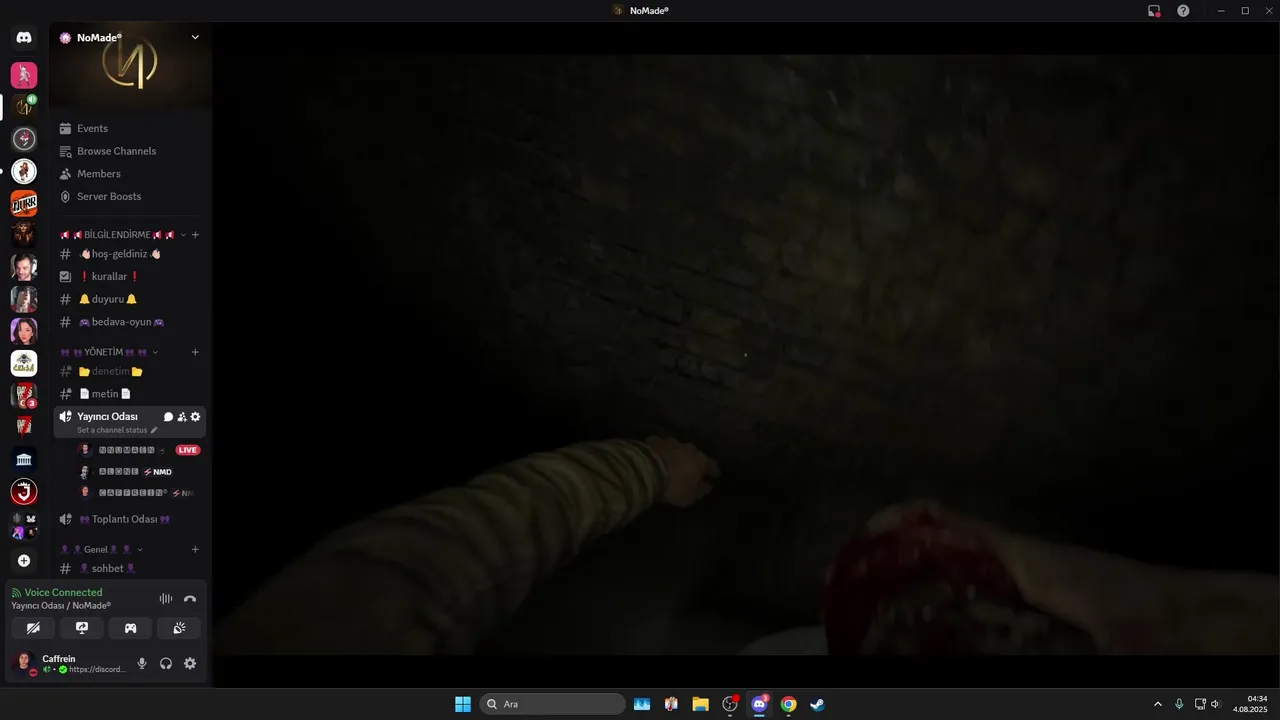Click Set a channel status text

coord(112,430)
